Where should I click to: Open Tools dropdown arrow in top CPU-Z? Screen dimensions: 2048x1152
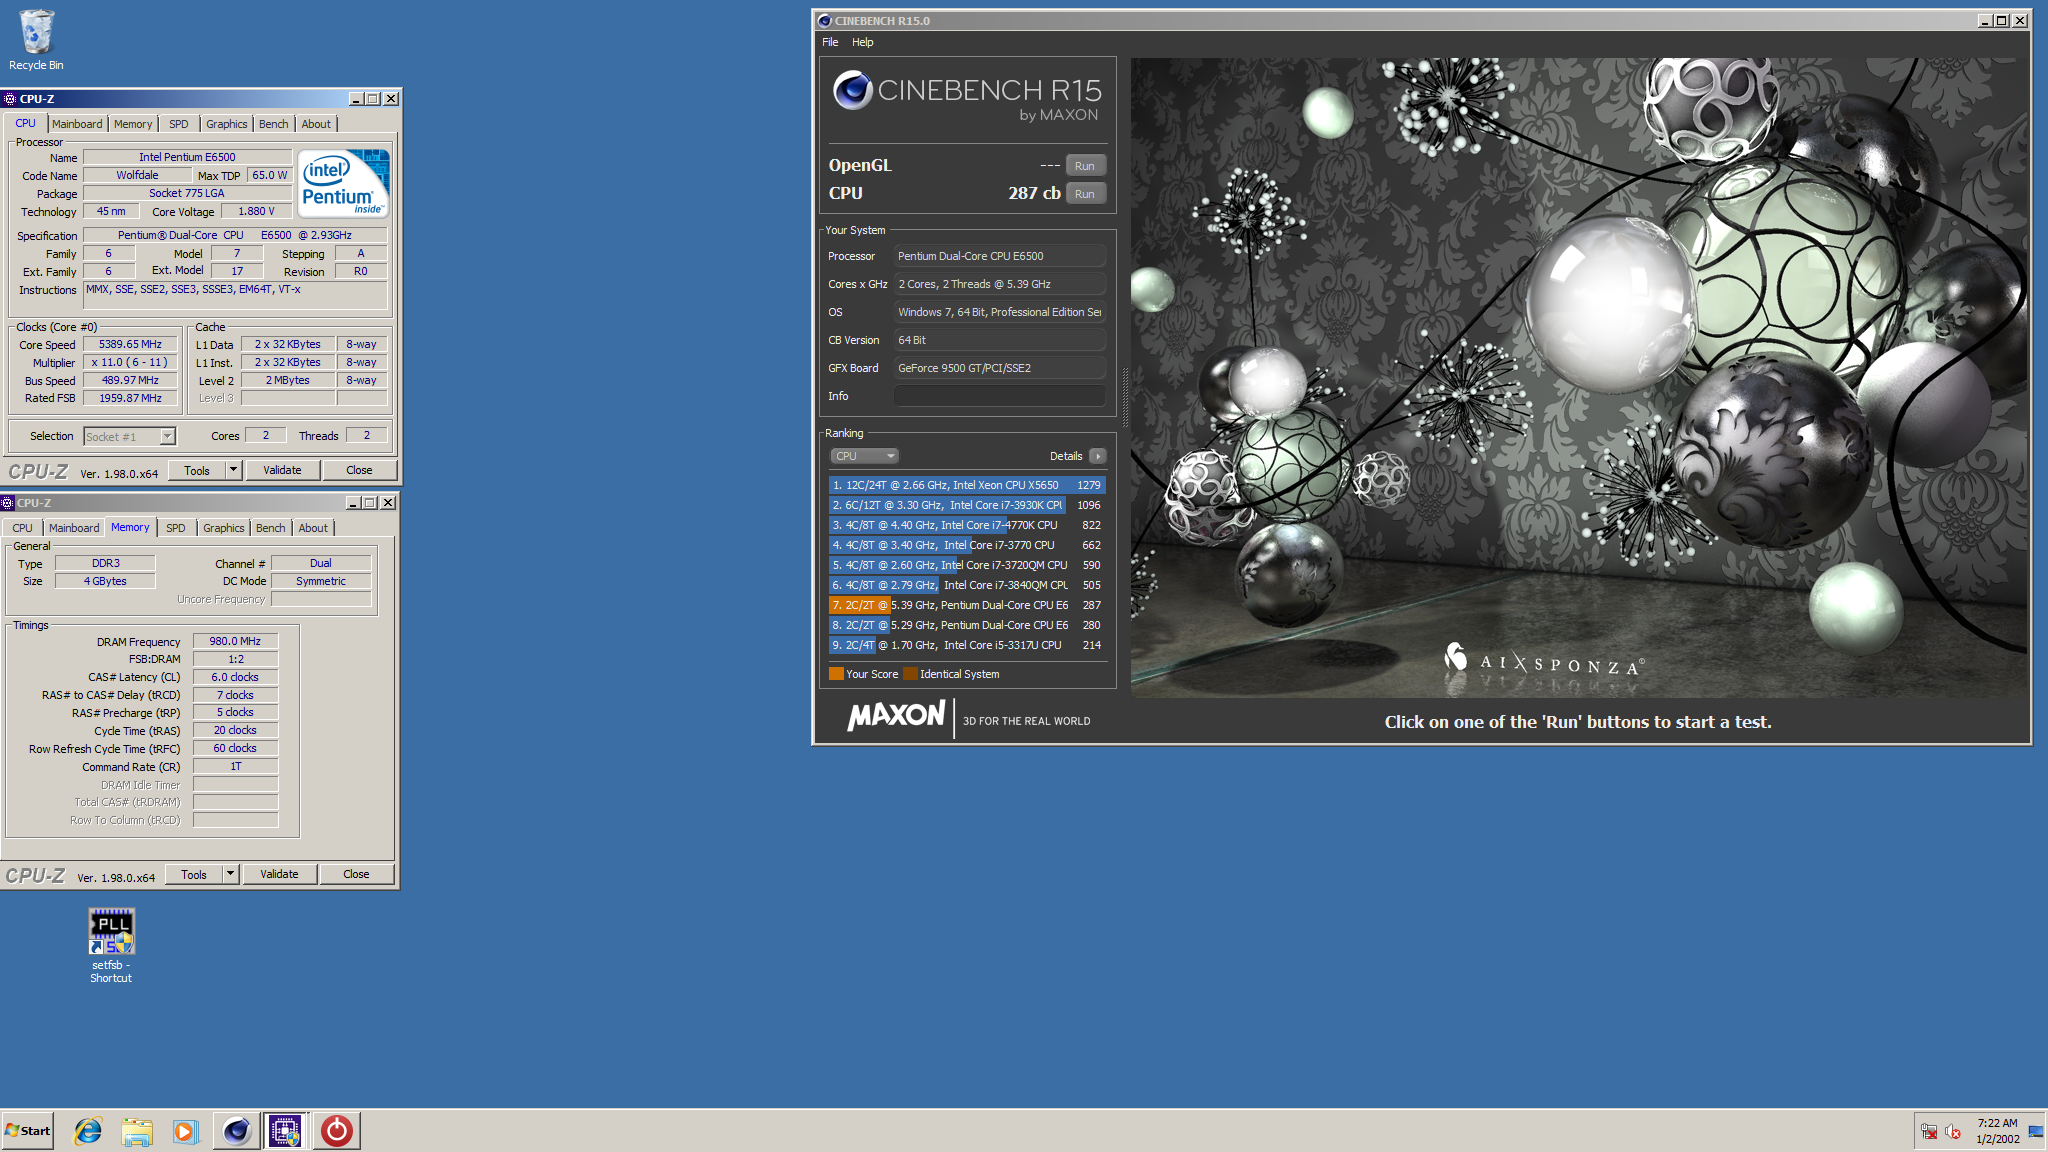[233, 470]
